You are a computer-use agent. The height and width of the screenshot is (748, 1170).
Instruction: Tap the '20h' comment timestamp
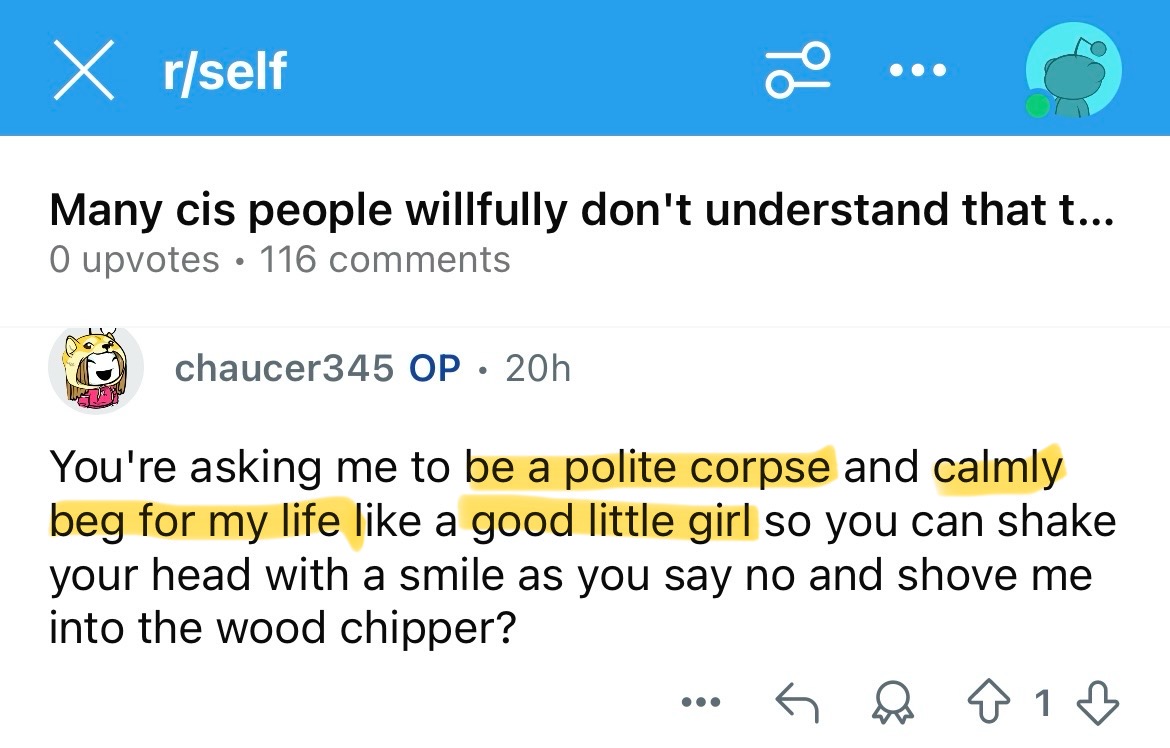(x=537, y=369)
